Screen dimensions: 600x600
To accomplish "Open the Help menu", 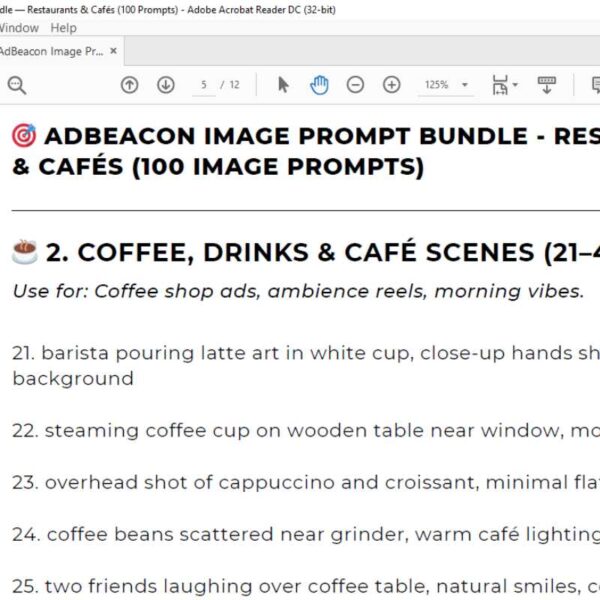I will (63, 28).
